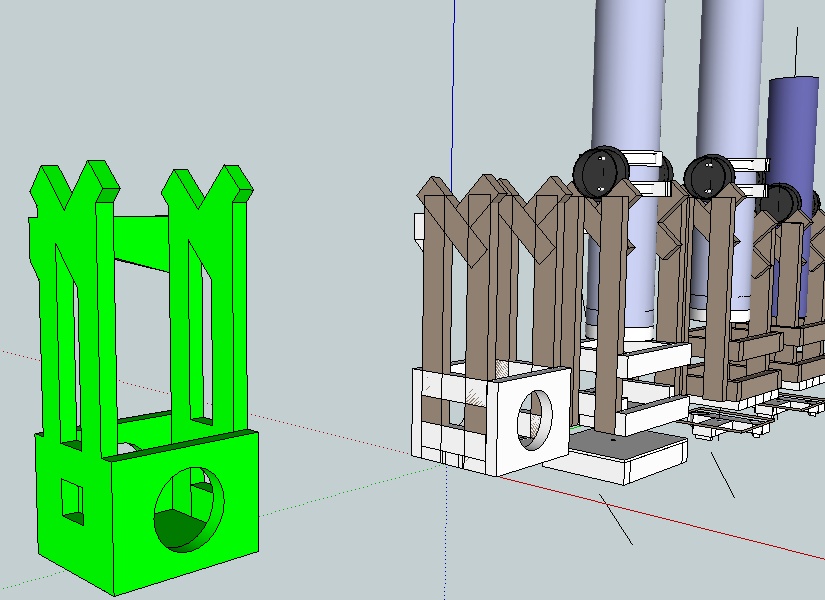The width and height of the screenshot is (825, 600).
Task: Click the leftmost black wheel on the frame
Action: pyautogui.click(x=601, y=170)
